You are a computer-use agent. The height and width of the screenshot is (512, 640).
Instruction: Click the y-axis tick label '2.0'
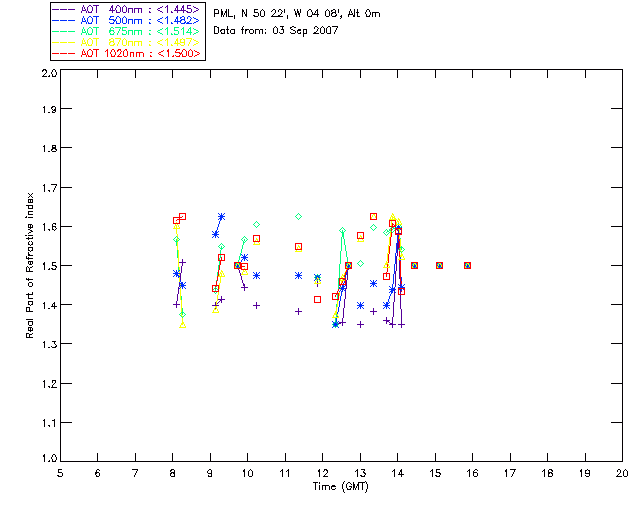(x=49, y=73)
